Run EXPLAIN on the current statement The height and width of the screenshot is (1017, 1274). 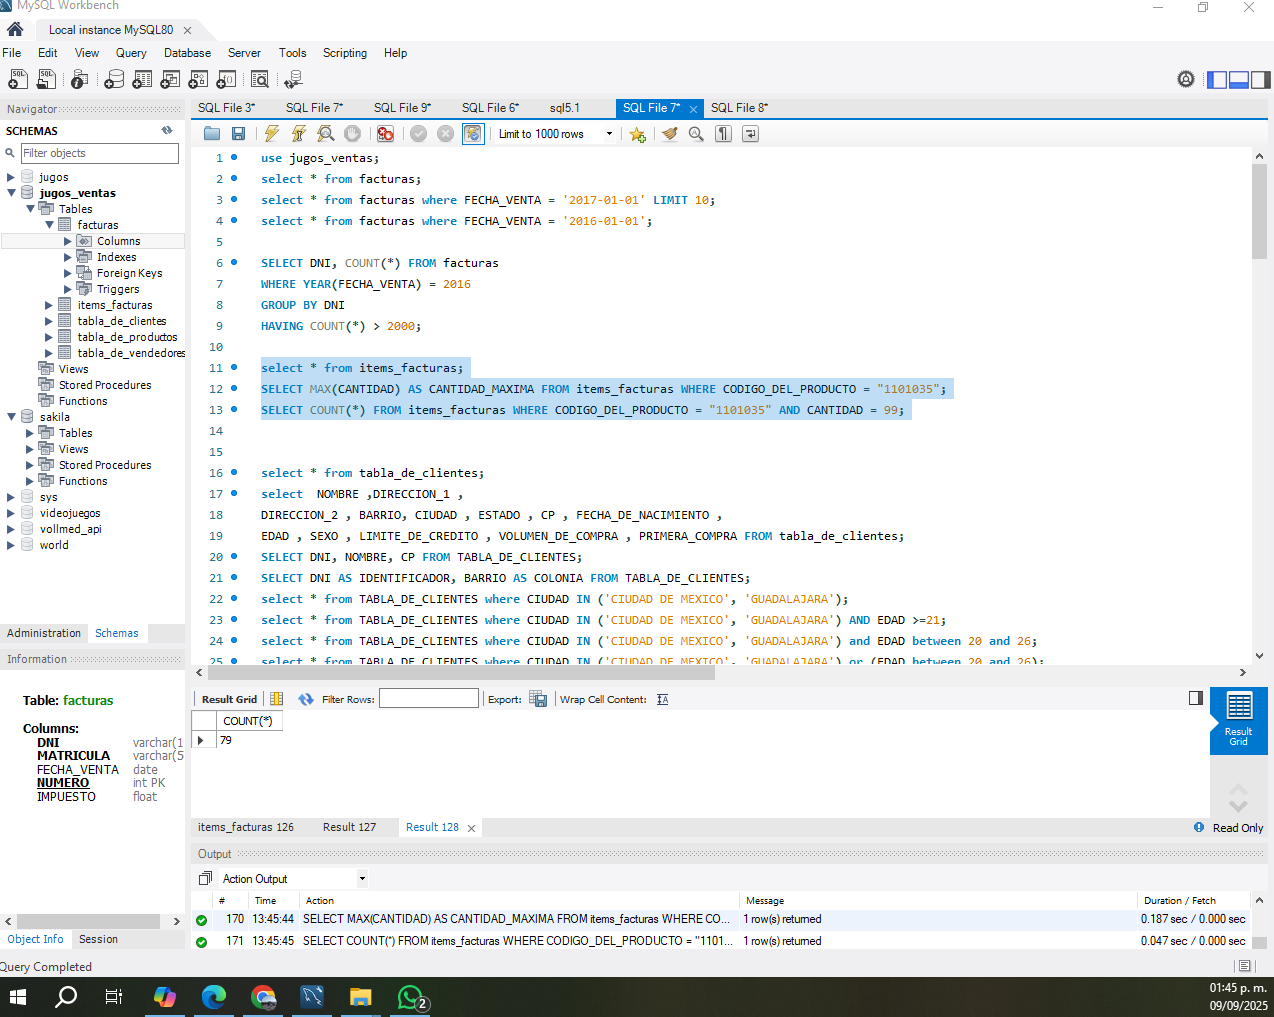click(325, 134)
